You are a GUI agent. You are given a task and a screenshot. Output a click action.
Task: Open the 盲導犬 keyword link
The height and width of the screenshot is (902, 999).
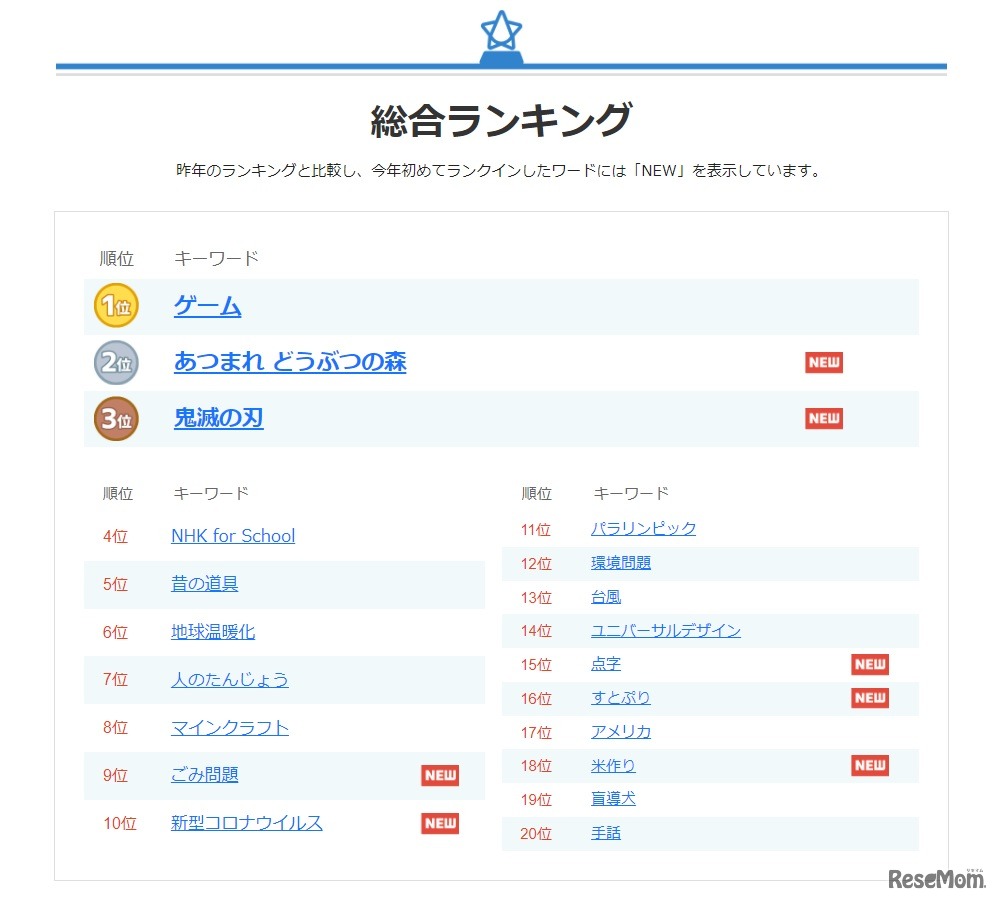[613, 799]
